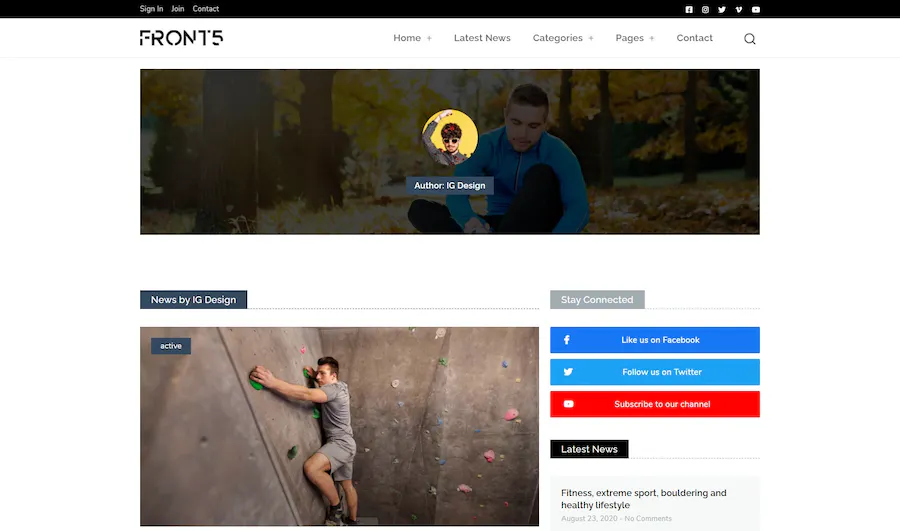
Task: Click the Latest News sidebar heading
Action: [589, 449]
